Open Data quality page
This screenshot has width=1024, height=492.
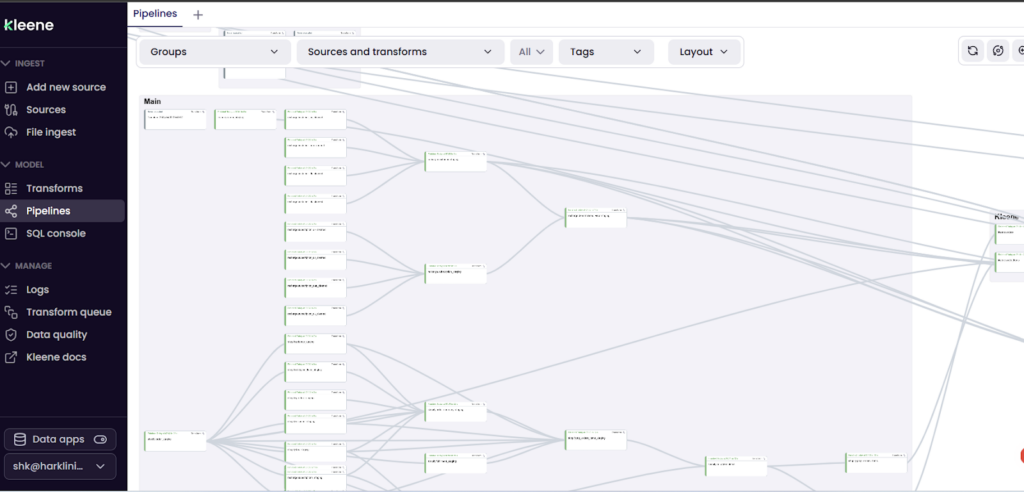pos(56,335)
